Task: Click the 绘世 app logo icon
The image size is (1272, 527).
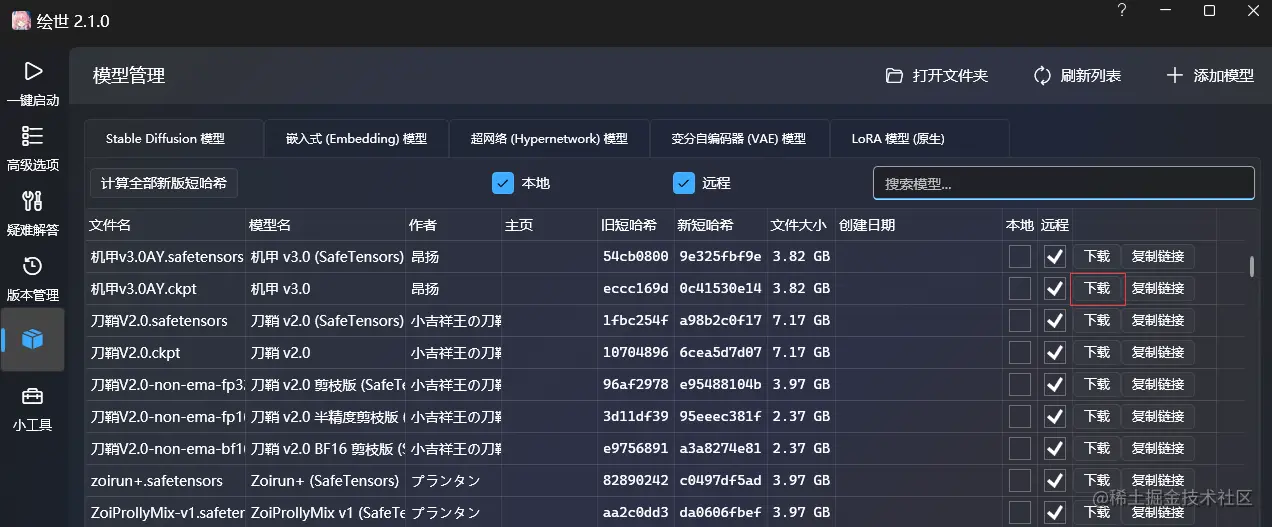Action: 20,21
